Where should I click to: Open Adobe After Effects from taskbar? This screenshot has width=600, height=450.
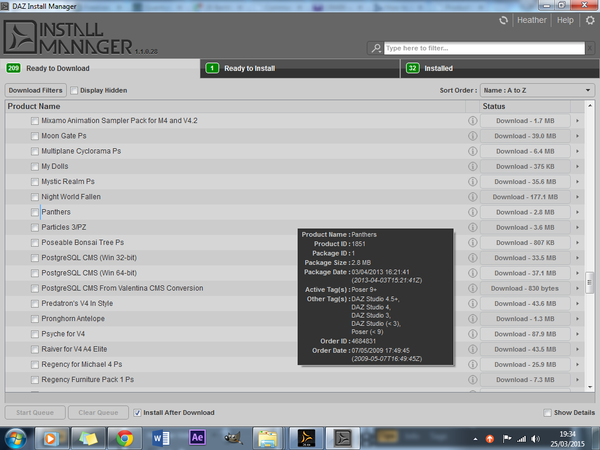[197, 438]
